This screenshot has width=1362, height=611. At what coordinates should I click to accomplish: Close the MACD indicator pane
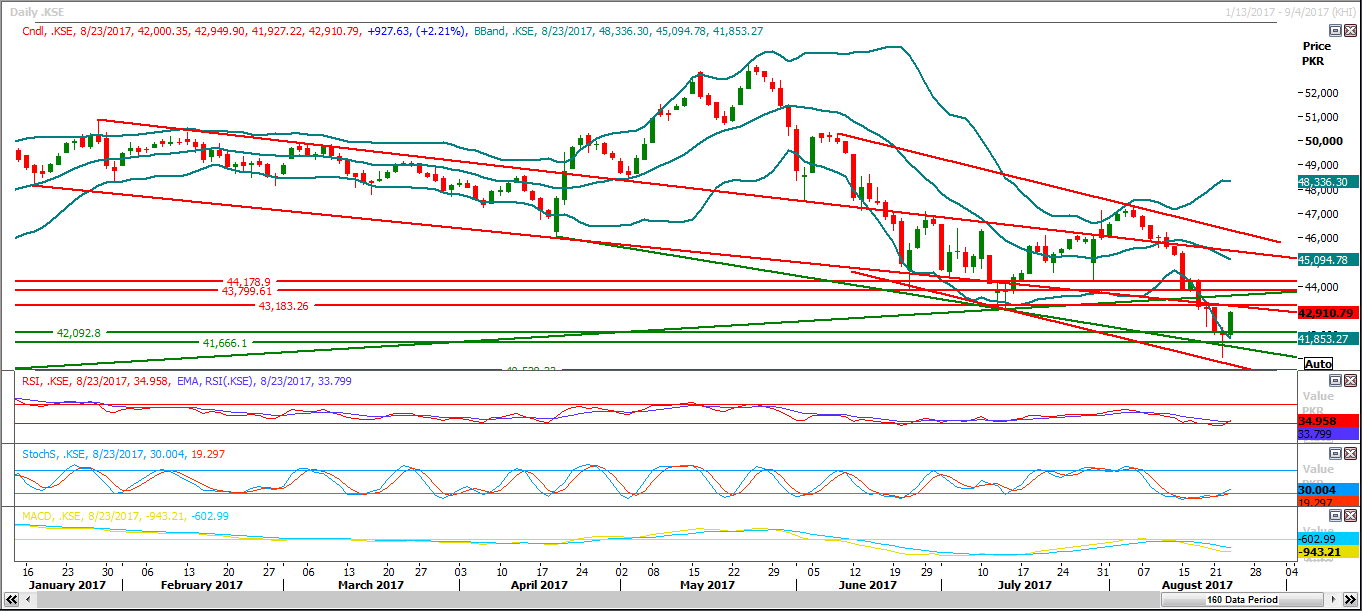pyautogui.click(x=1351, y=515)
